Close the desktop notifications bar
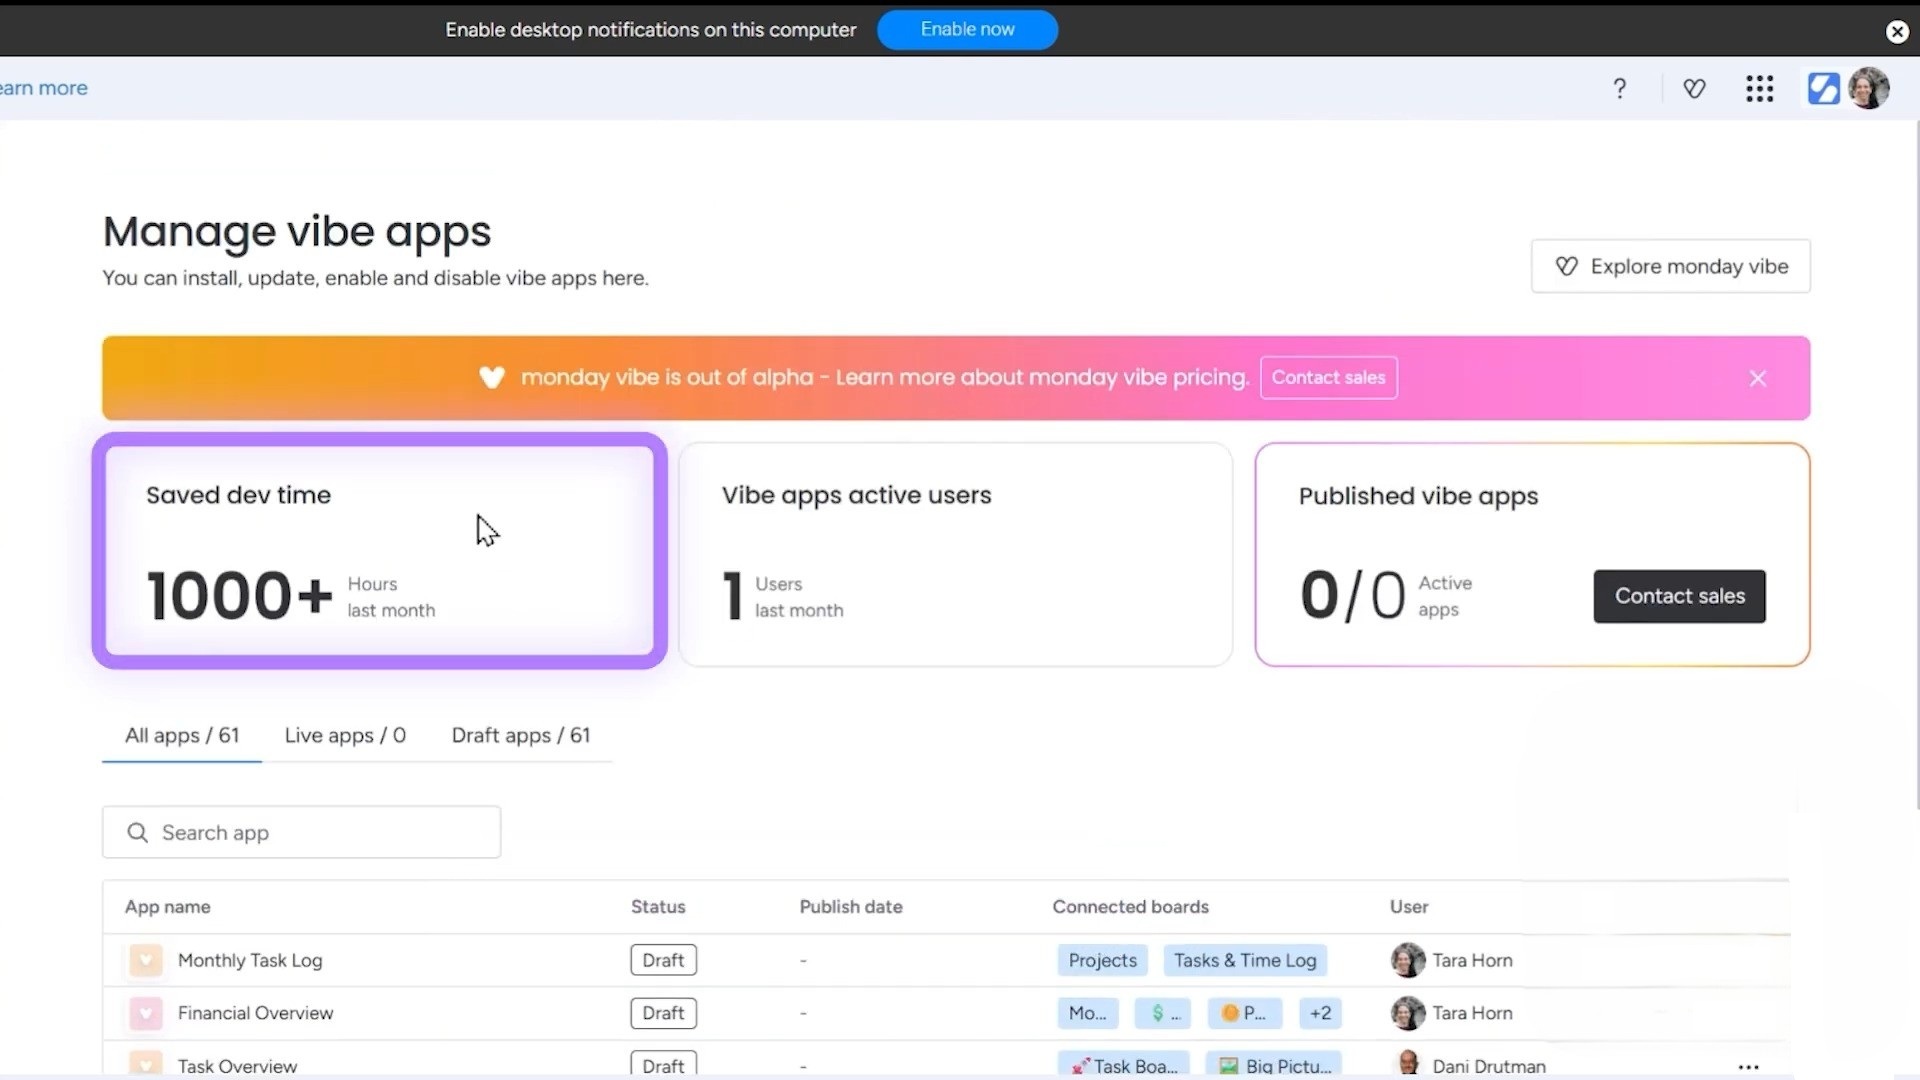Screen dimensions: 1920x1080 [1896, 31]
